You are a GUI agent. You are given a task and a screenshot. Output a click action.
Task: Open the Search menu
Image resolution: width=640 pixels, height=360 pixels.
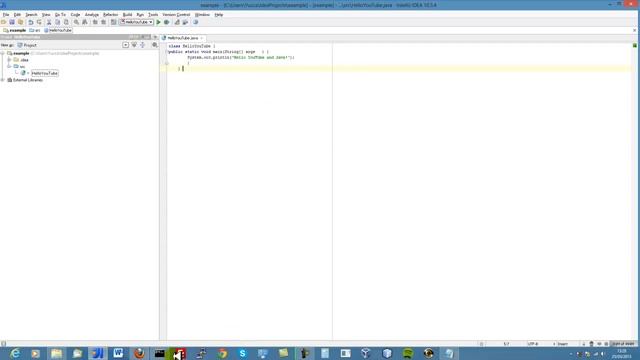pos(31,15)
